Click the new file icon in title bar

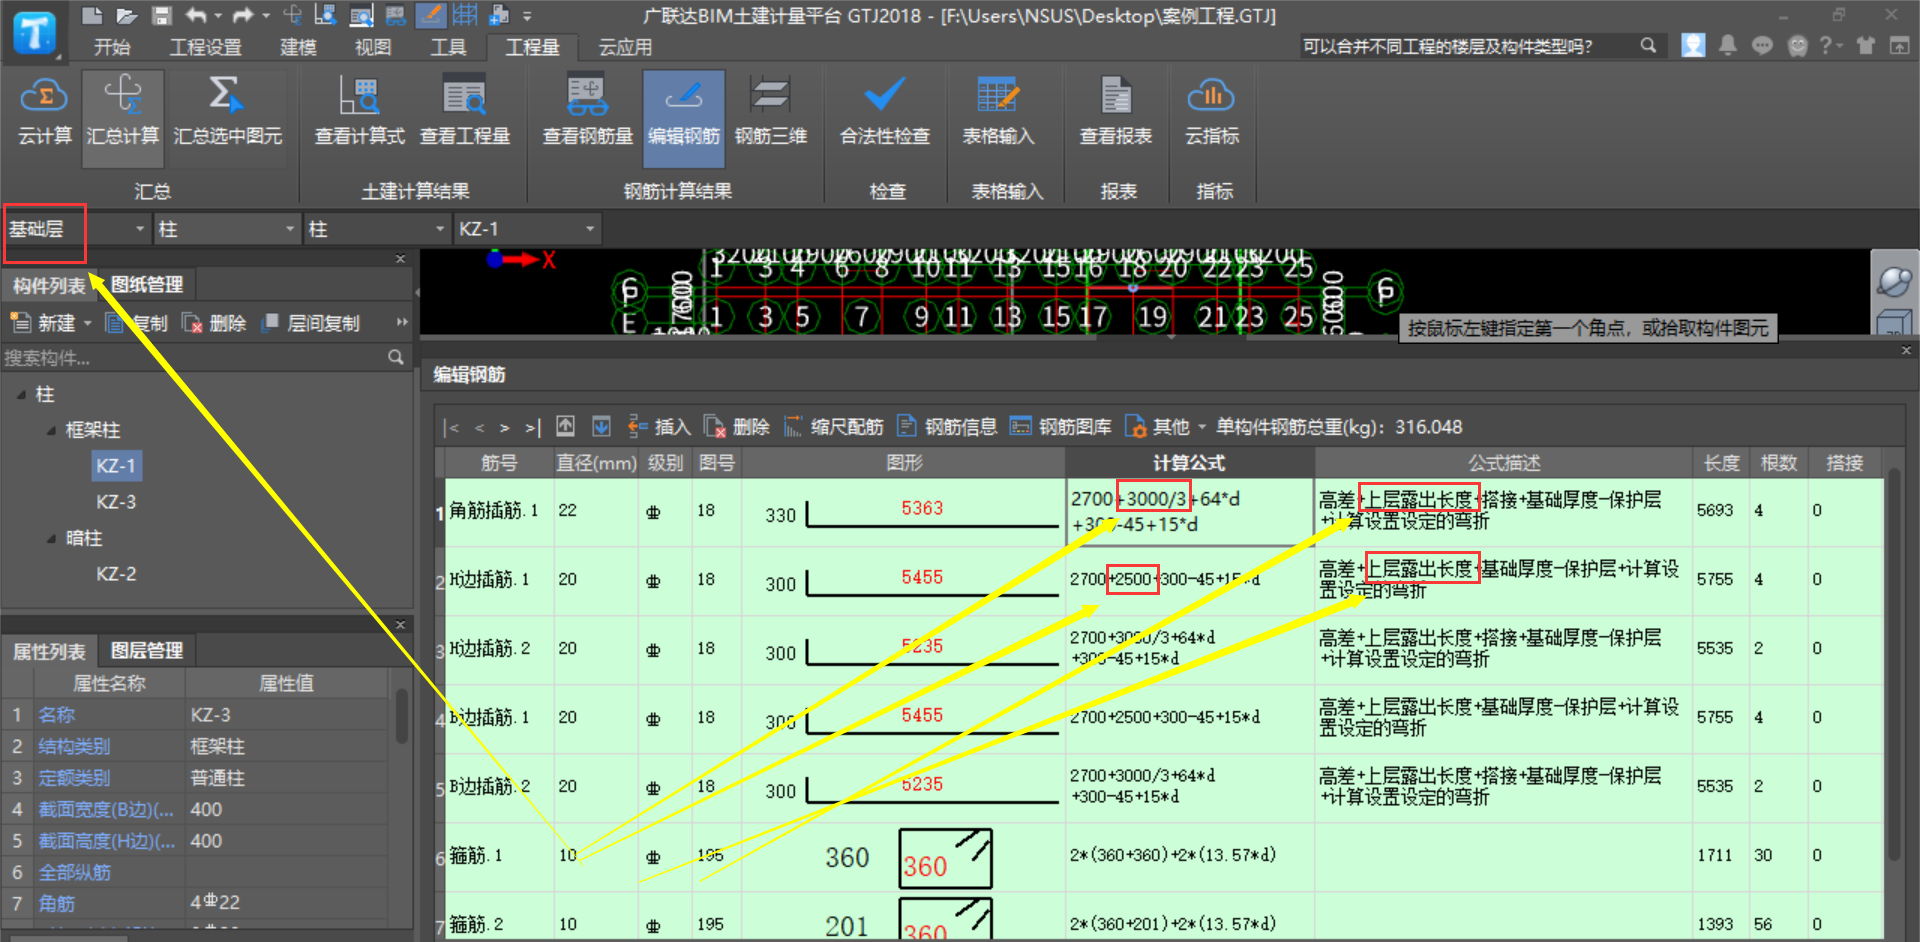click(92, 15)
